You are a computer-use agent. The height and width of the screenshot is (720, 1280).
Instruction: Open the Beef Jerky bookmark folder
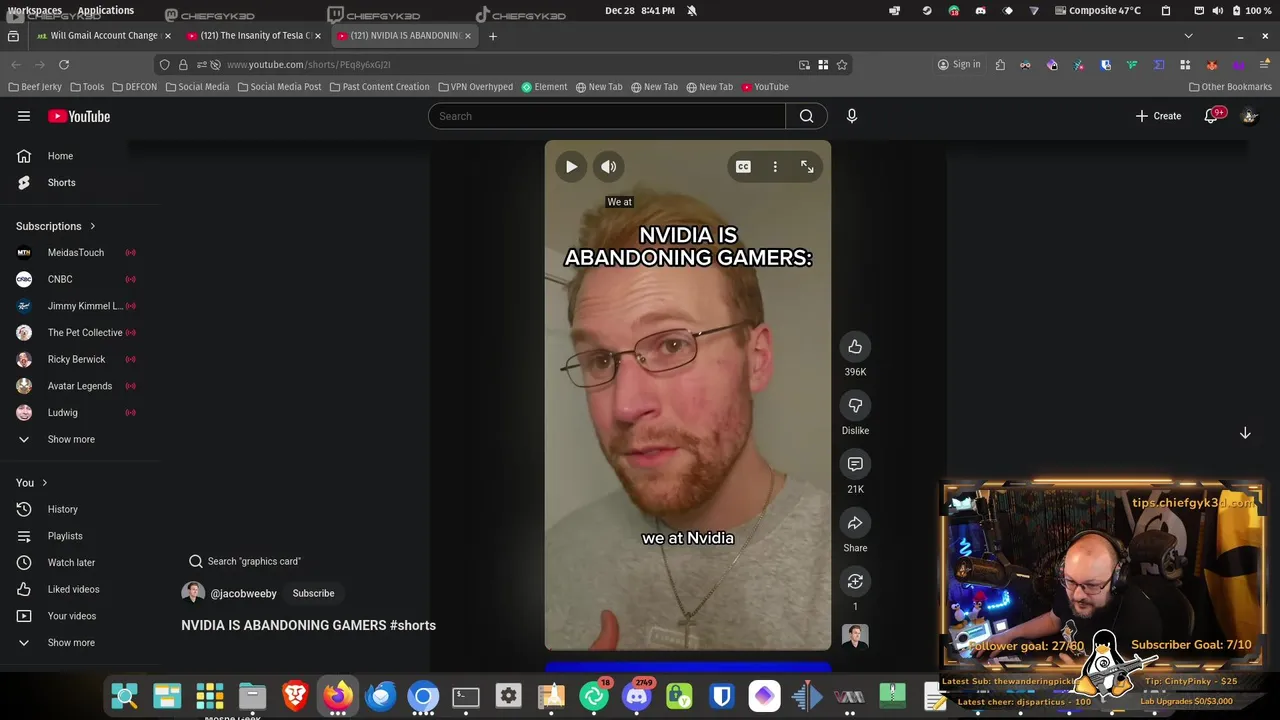click(35, 87)
